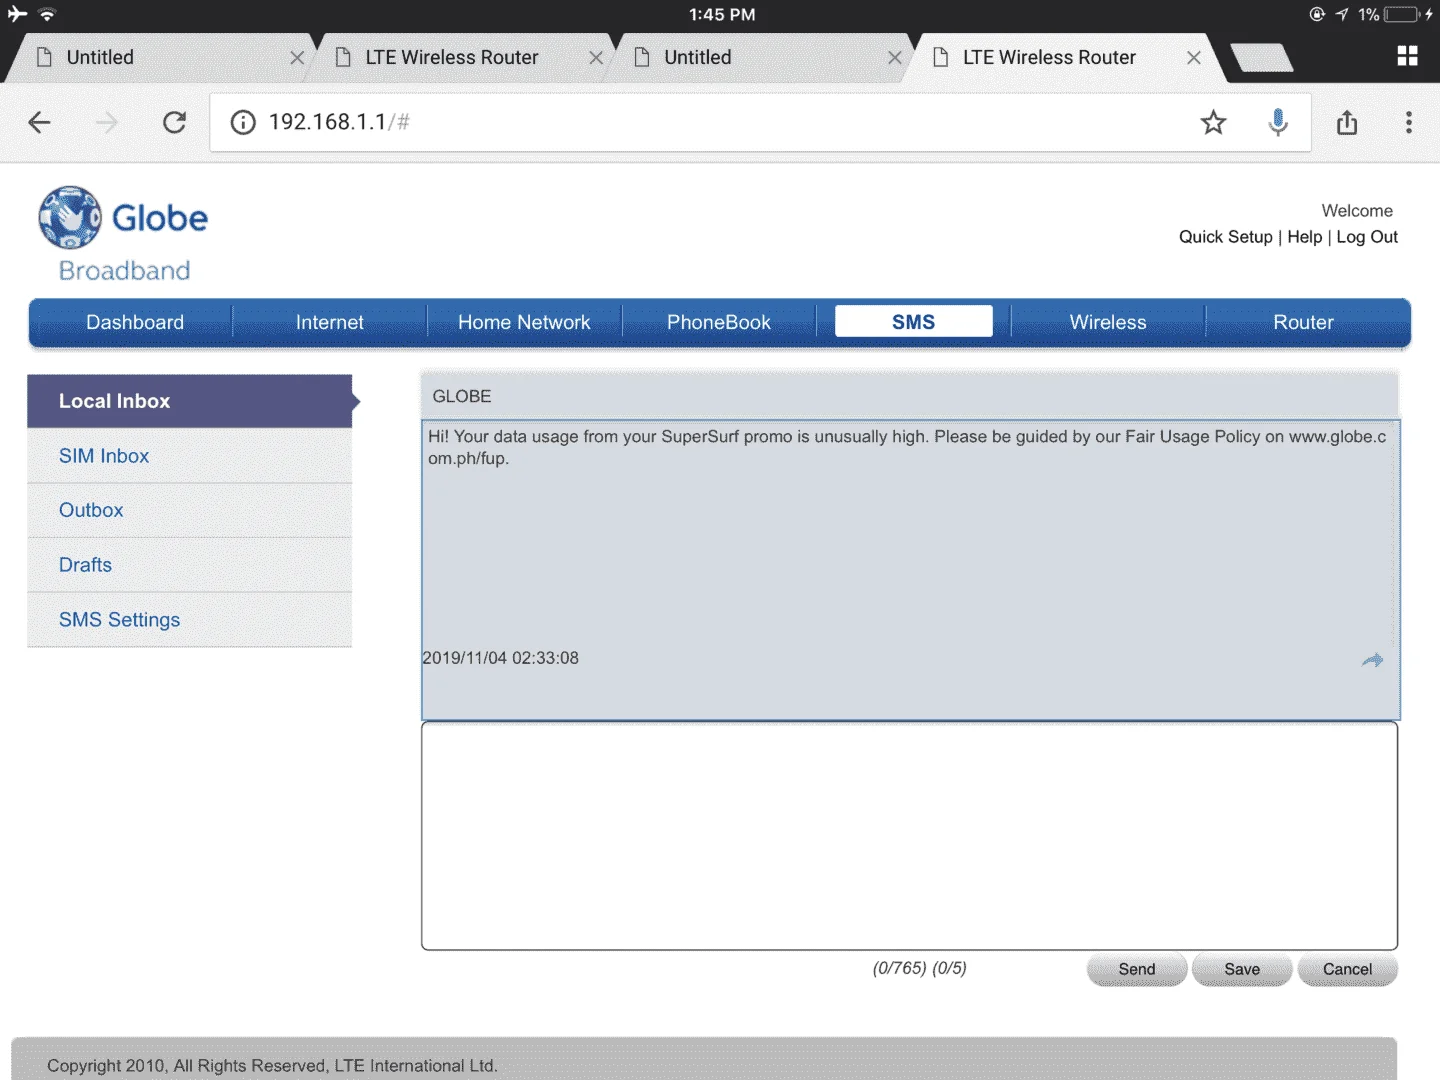Open the Dashboard section
The image size is (1440, 1080).
[135, 322]
